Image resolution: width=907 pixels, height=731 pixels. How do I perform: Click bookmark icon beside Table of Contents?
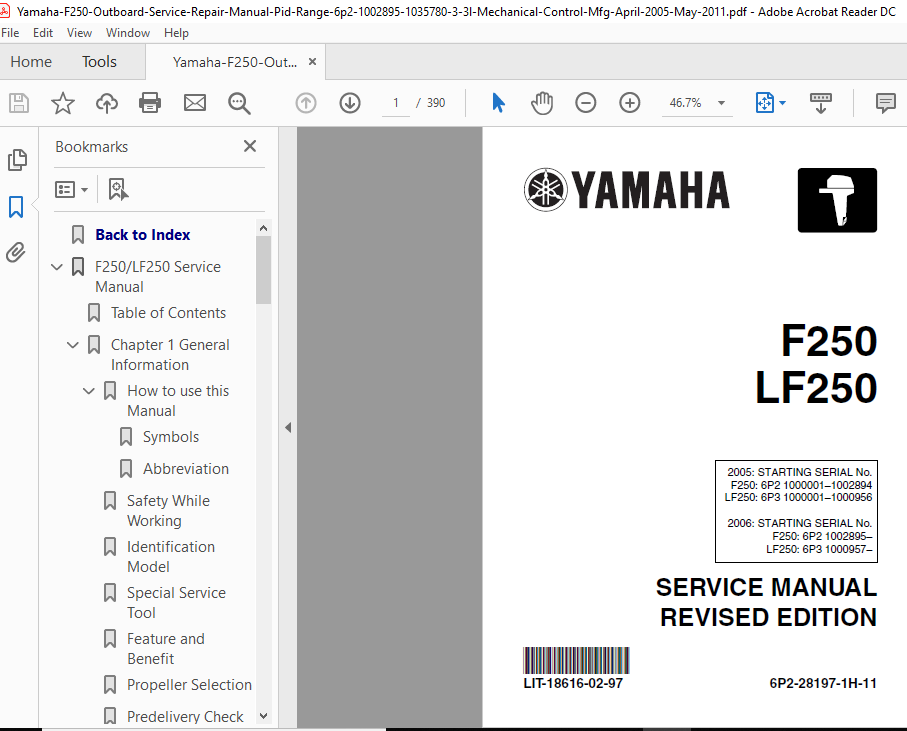pos(94,313)
